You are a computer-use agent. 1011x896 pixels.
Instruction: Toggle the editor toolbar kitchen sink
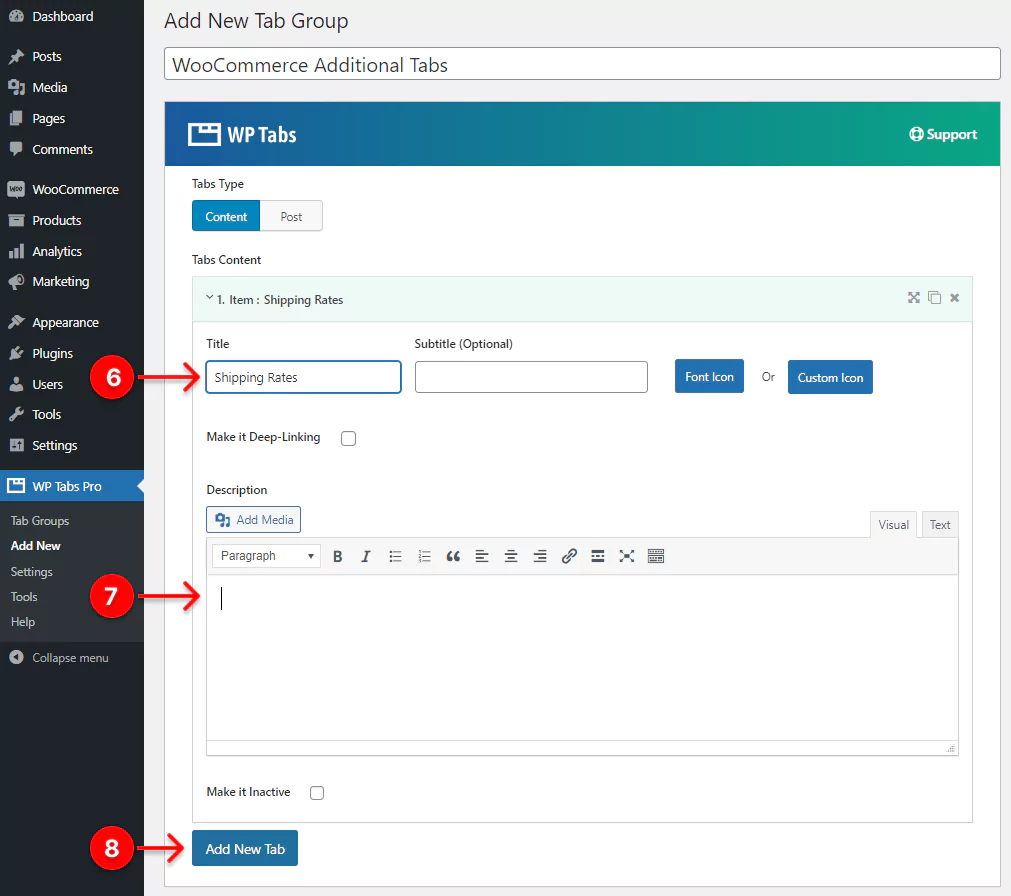click(x=656, y=556)
